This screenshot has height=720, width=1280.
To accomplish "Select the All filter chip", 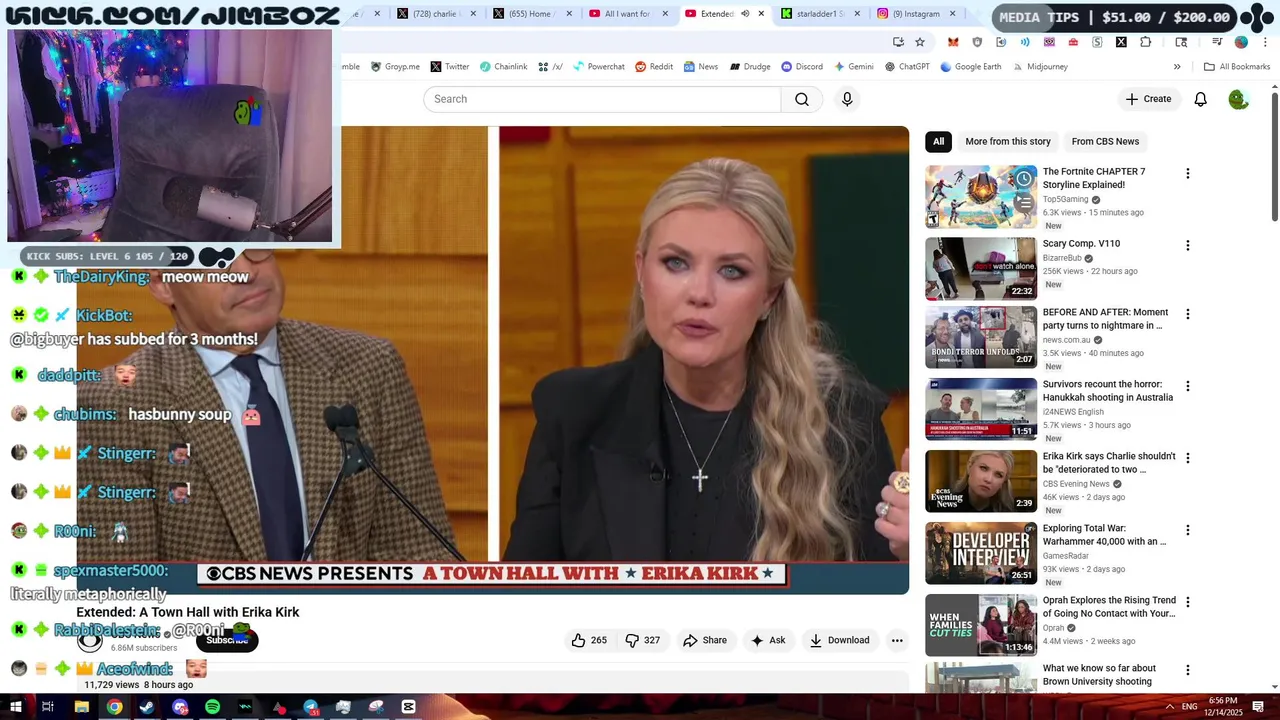I will (938, 141).
